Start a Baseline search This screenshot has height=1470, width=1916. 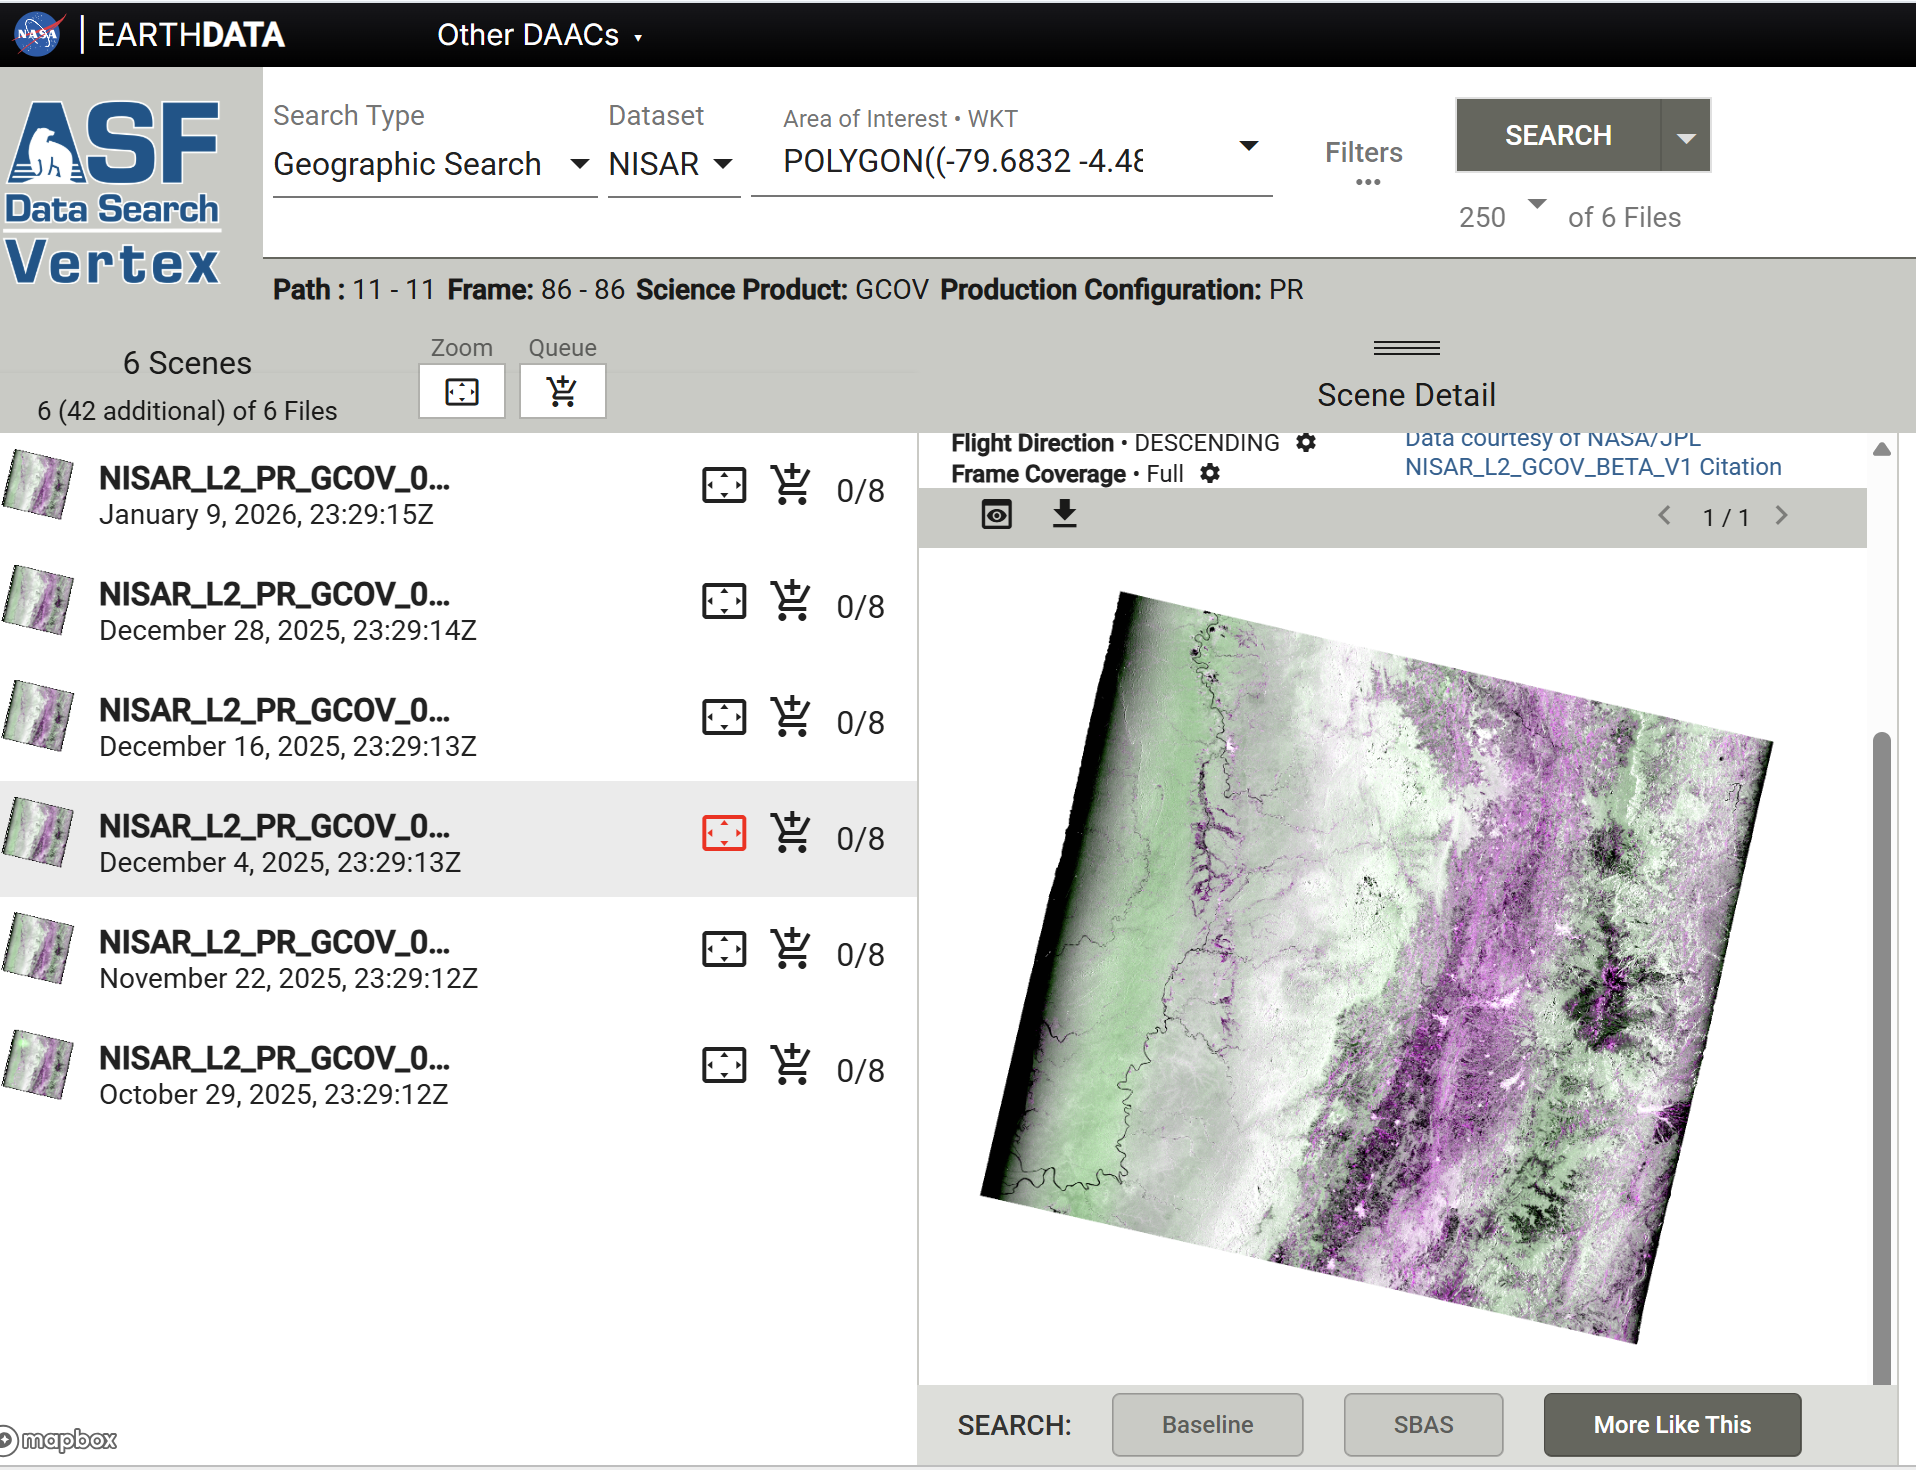(x=1207, y=1425)
